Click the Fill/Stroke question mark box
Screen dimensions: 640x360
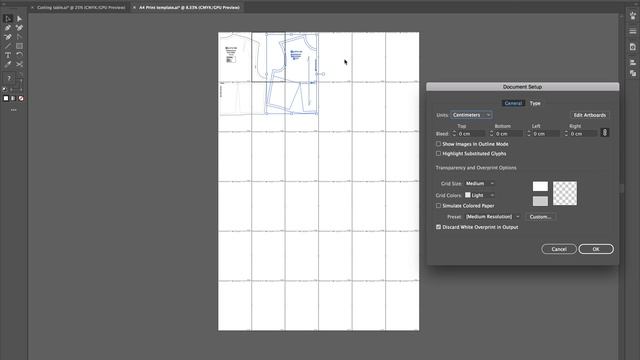point(9,78)
